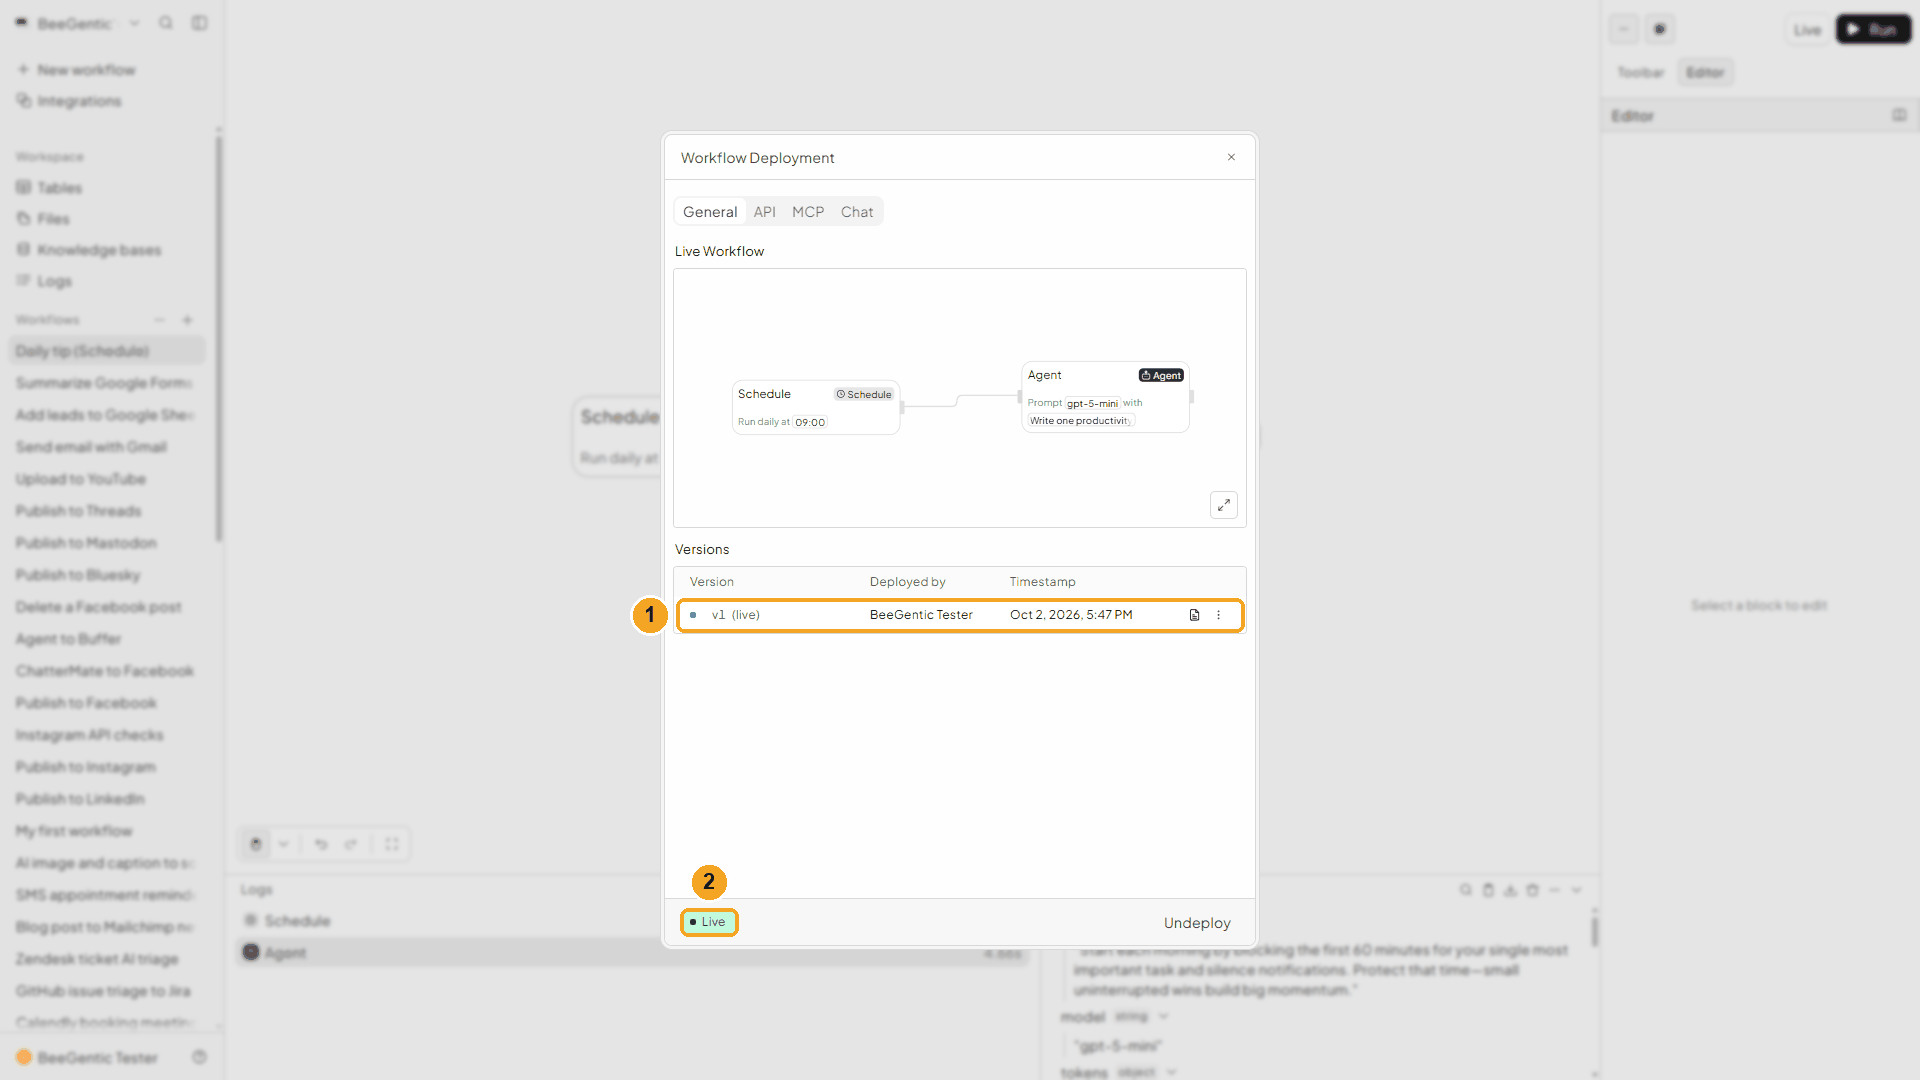The height and width of the screenshot is (1080, 1920).
Task: Click the Editor panel collapse icon
Action: pyautogui.click(x=1899, y=116)
